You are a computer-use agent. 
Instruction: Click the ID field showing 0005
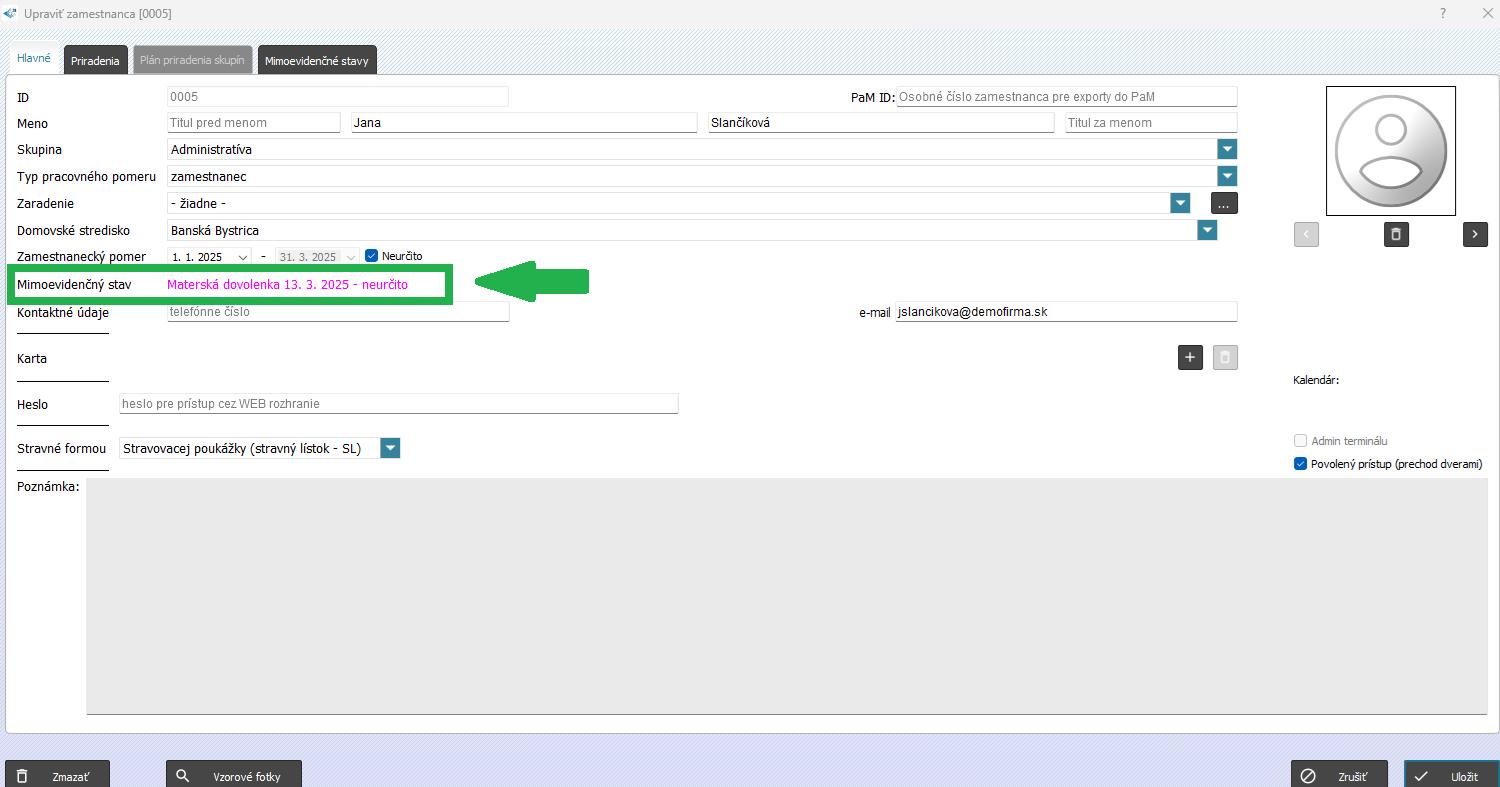[338, 97]
